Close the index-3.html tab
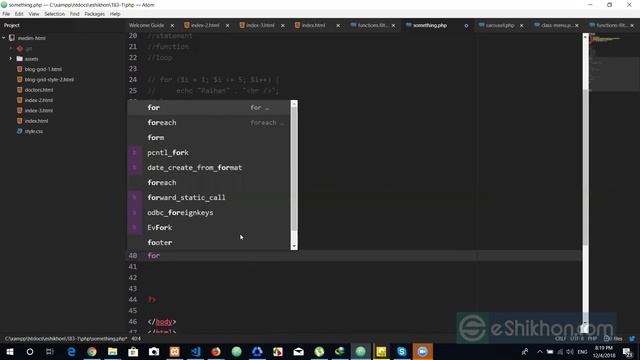Screen dimensions: 640x360 [282, 25]
